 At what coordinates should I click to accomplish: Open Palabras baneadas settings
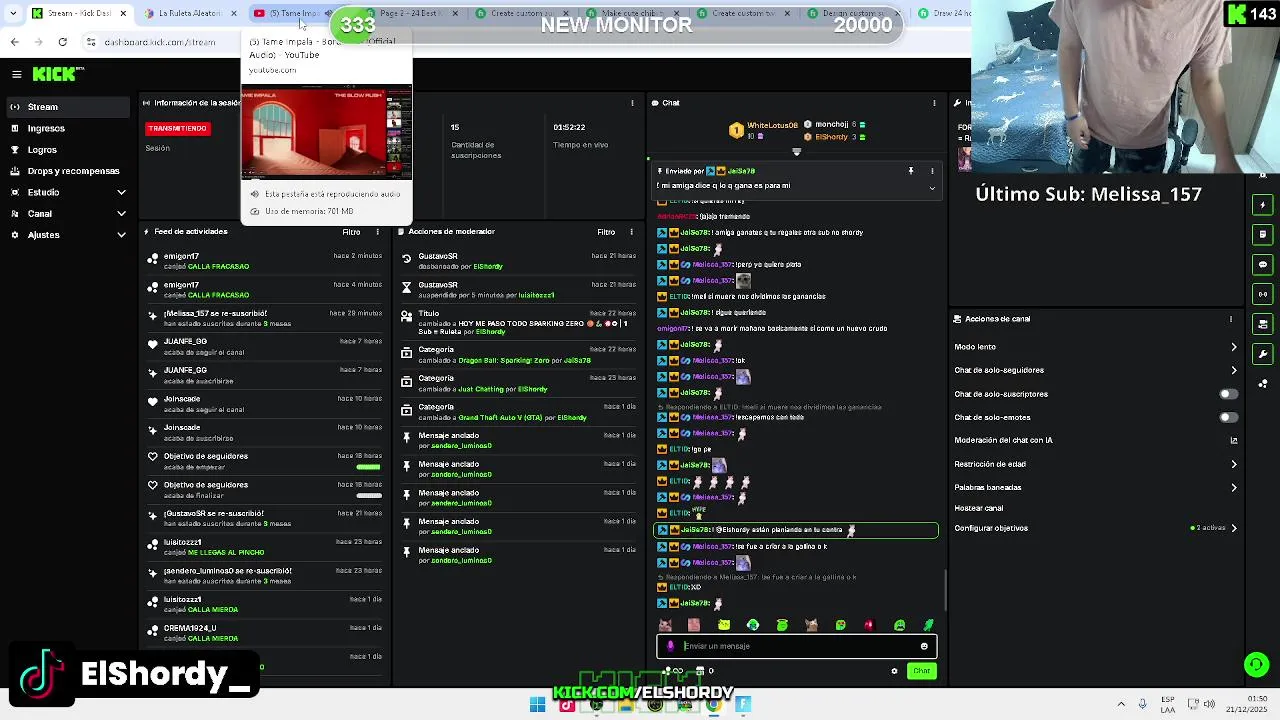1096,488
